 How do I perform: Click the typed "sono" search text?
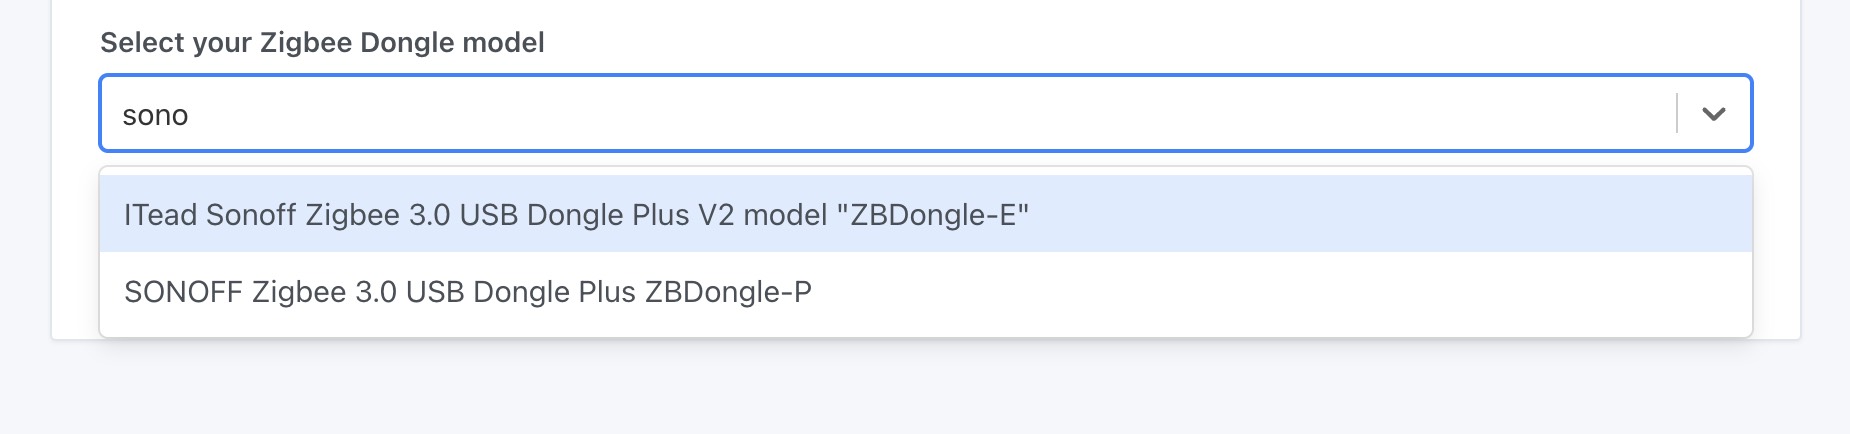[x=155, y=116]
